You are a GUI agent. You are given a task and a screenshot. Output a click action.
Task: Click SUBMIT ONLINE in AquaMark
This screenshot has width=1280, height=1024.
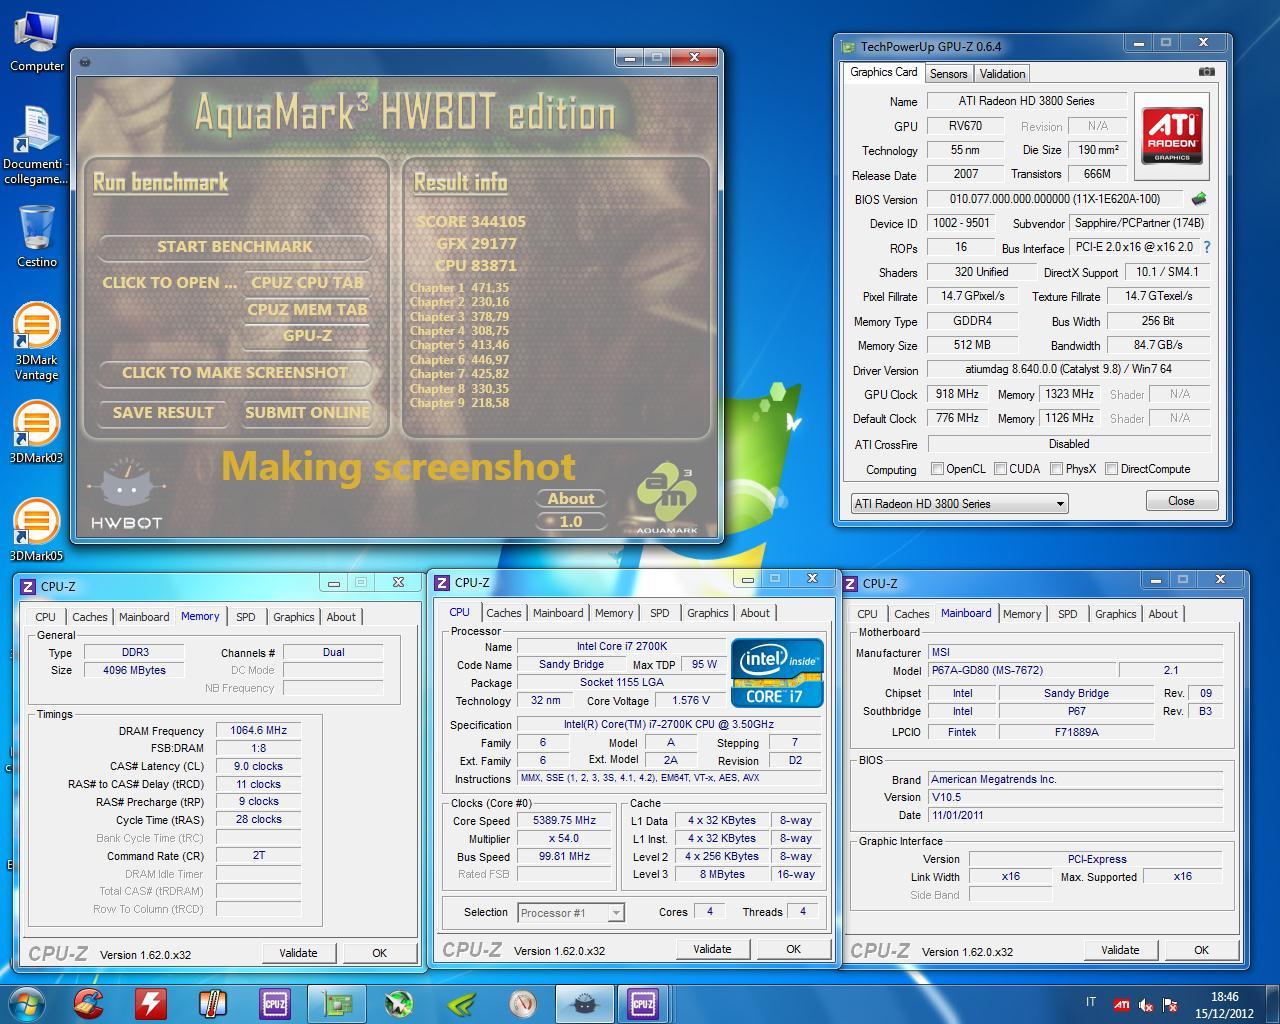coord(307,412)
